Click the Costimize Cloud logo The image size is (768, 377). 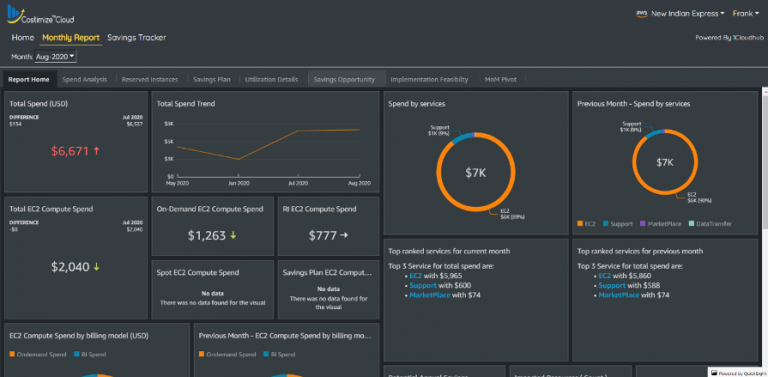pos(41,14)
